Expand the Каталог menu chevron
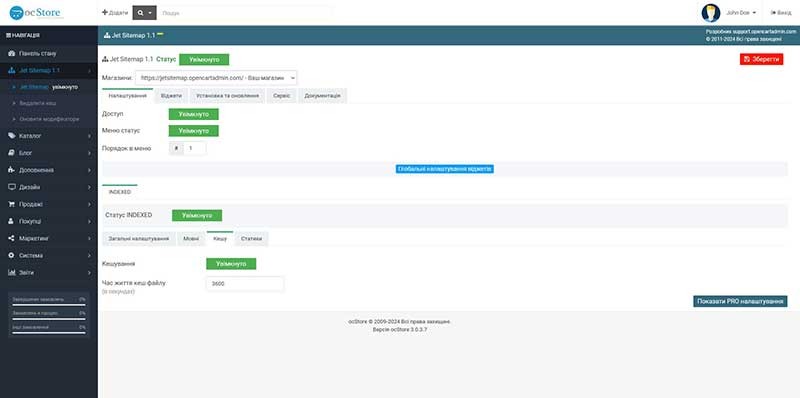 pyautogui.click(x=89, y=136)
